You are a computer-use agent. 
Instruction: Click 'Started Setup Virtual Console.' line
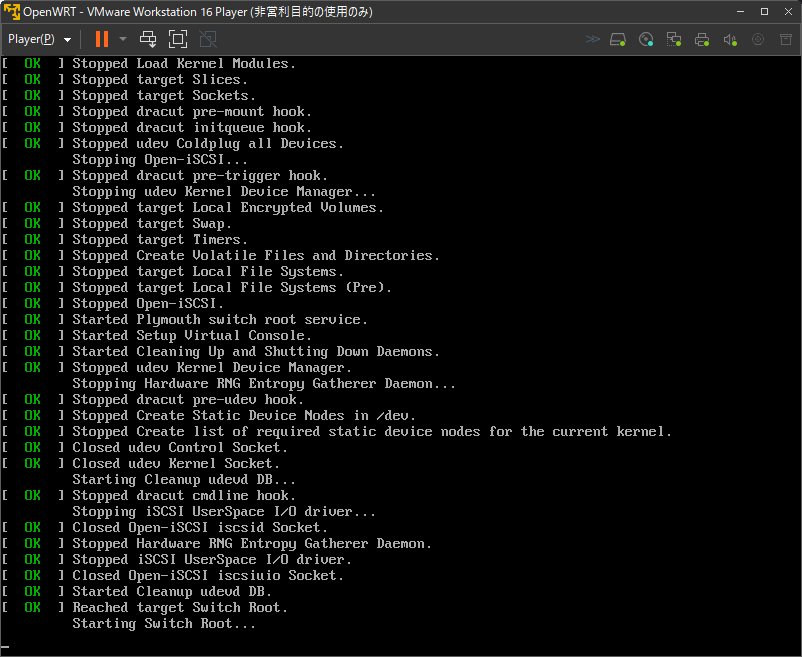192,335
